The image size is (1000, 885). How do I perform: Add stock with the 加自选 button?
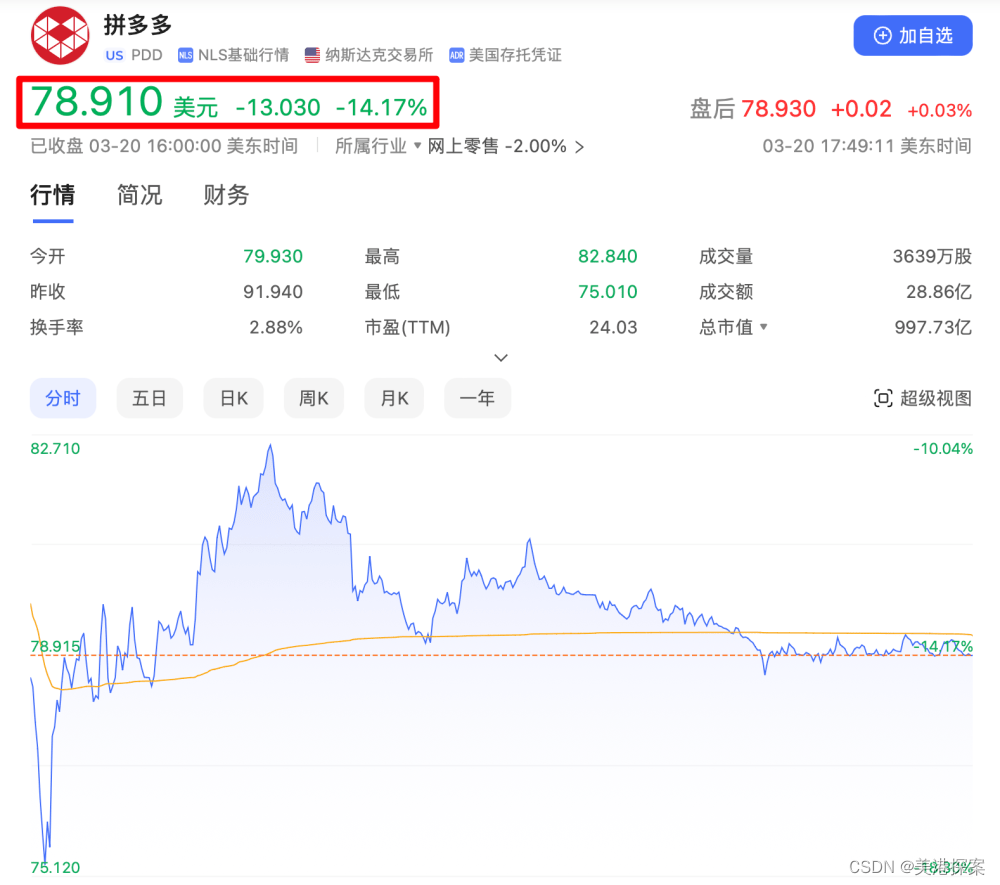coord(913,36)
